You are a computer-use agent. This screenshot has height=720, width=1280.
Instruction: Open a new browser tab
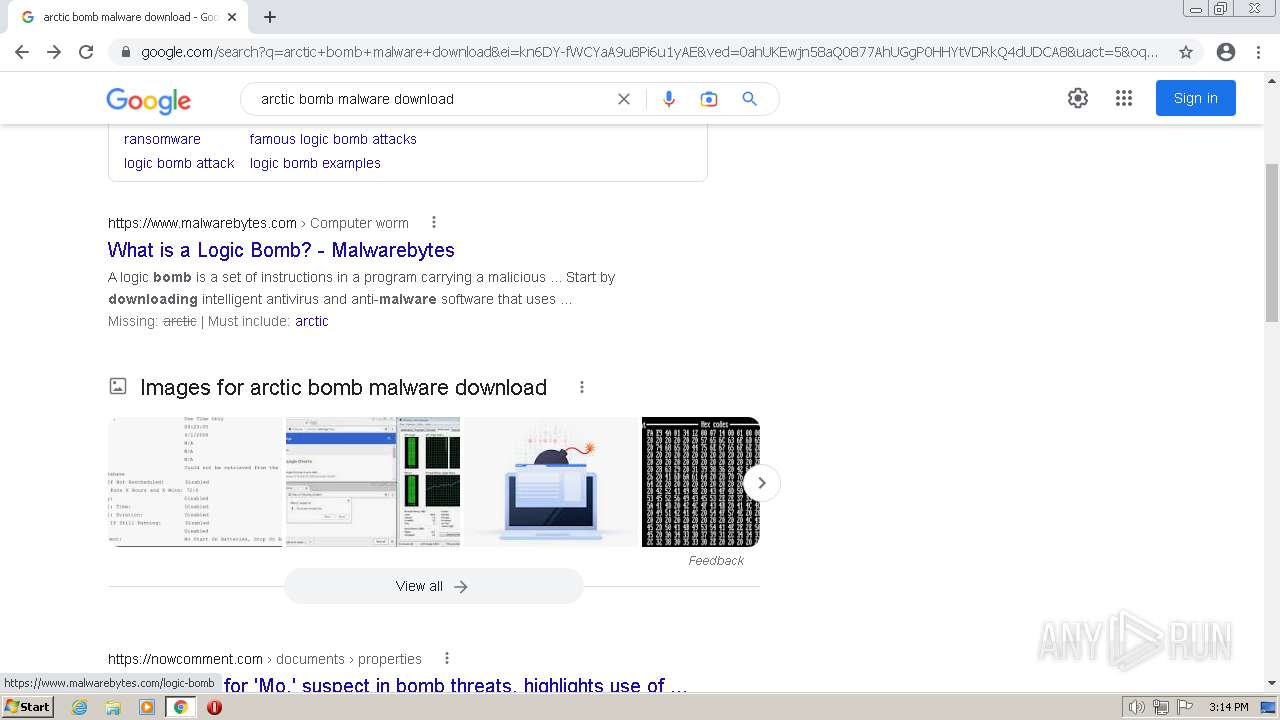(x=270, y=17)
